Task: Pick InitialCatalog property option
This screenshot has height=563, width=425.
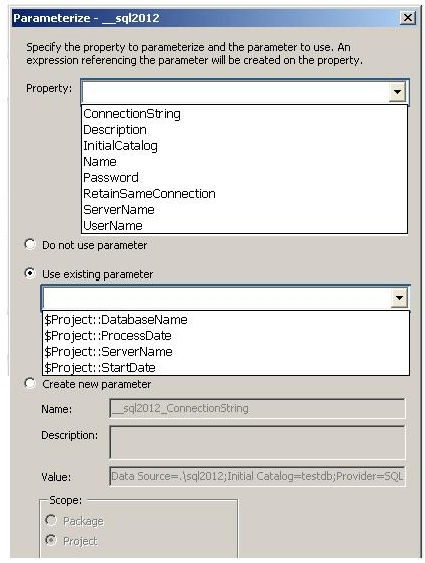Action: pyautogui.click(x=244, y=146)
